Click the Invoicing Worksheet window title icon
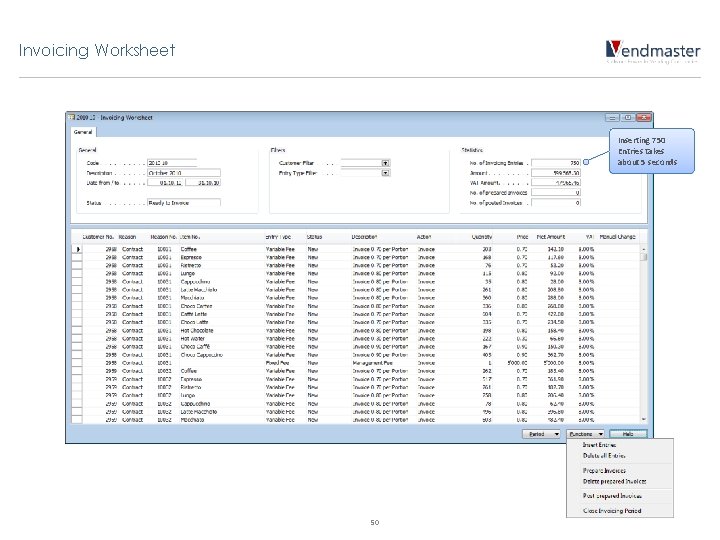The height and width of the screenshot is (540, 720). [72, 118]
